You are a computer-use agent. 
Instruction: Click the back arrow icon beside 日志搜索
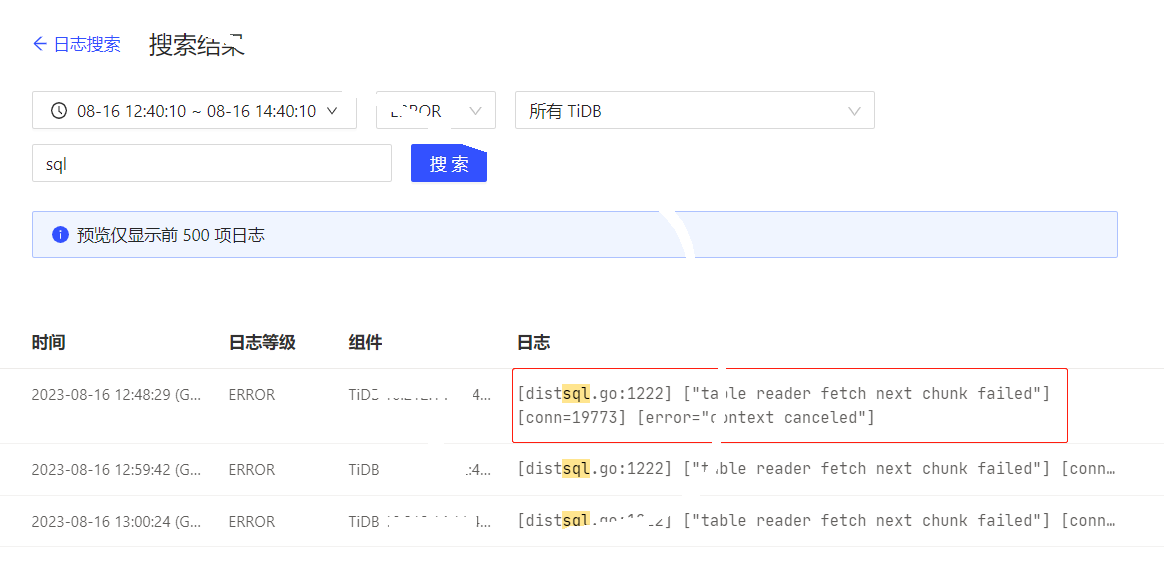(40, 44)
